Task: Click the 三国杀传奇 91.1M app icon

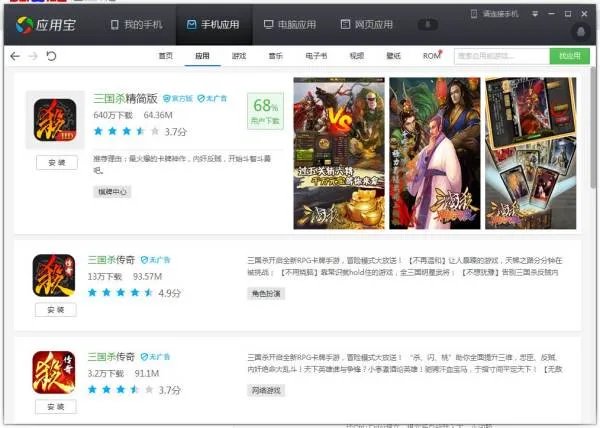Action: (x=54, y=372)
